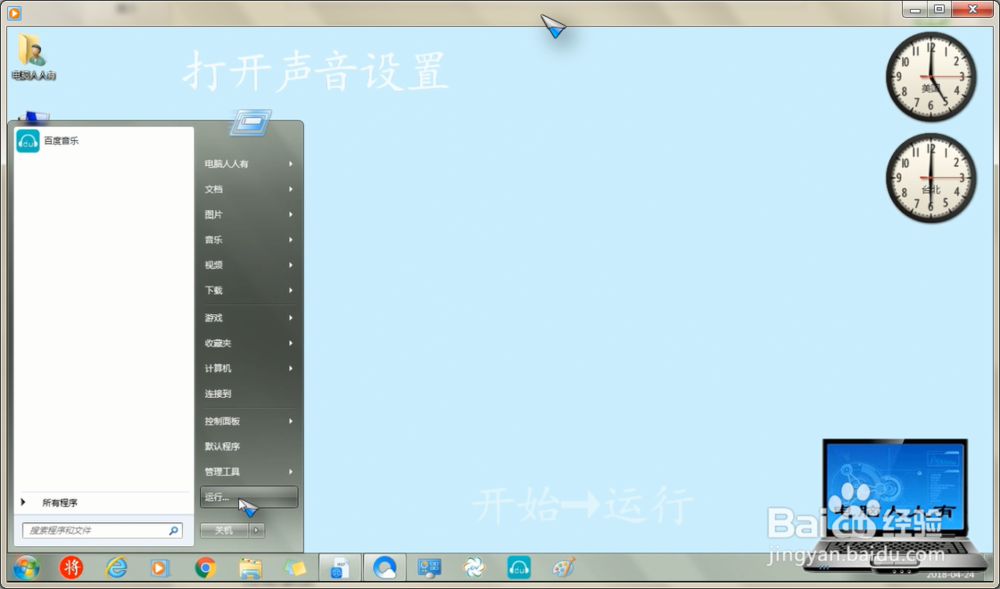1000x589 pixels.
Task: Launch 百度音乐 from Start menu list
Action: tap(103, 141)
